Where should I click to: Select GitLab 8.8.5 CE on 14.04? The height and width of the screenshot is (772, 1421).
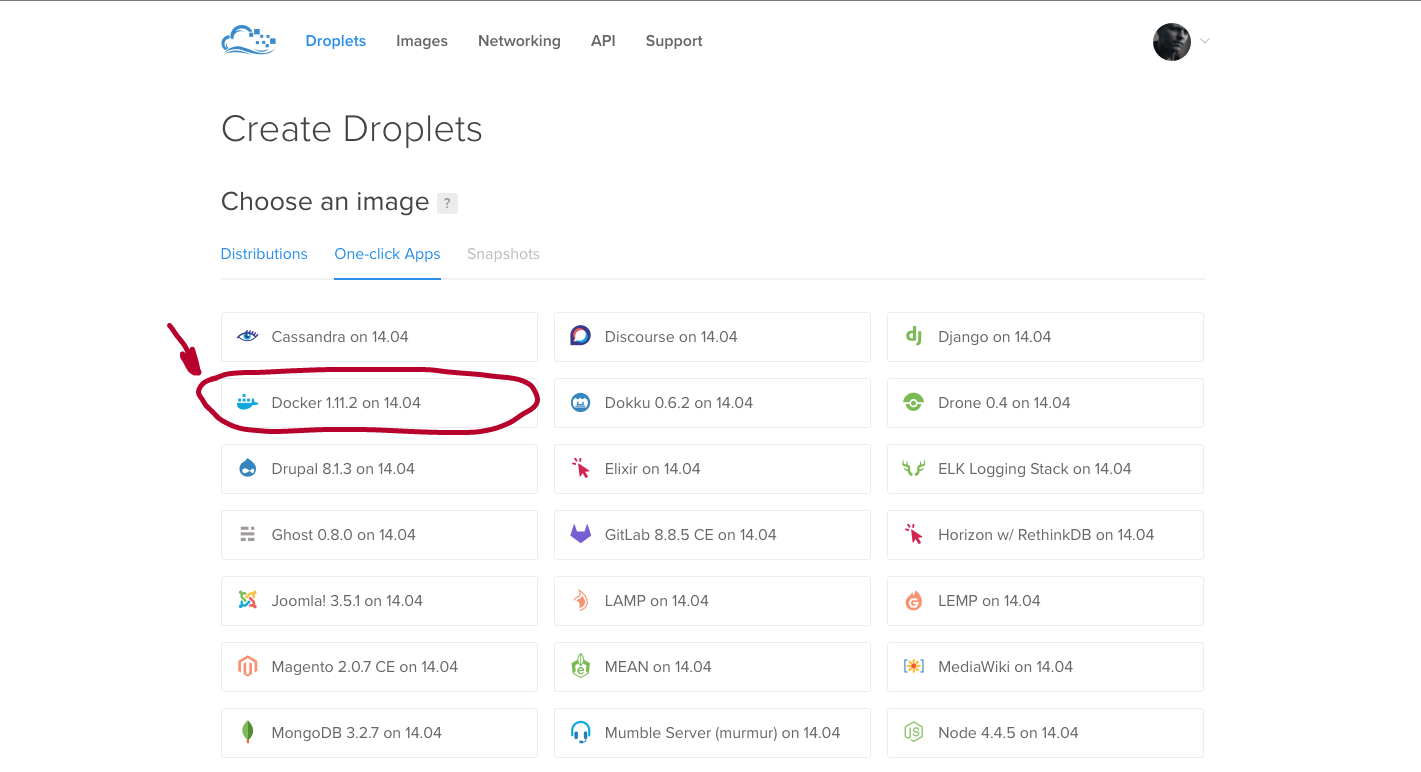click(712, 535)
